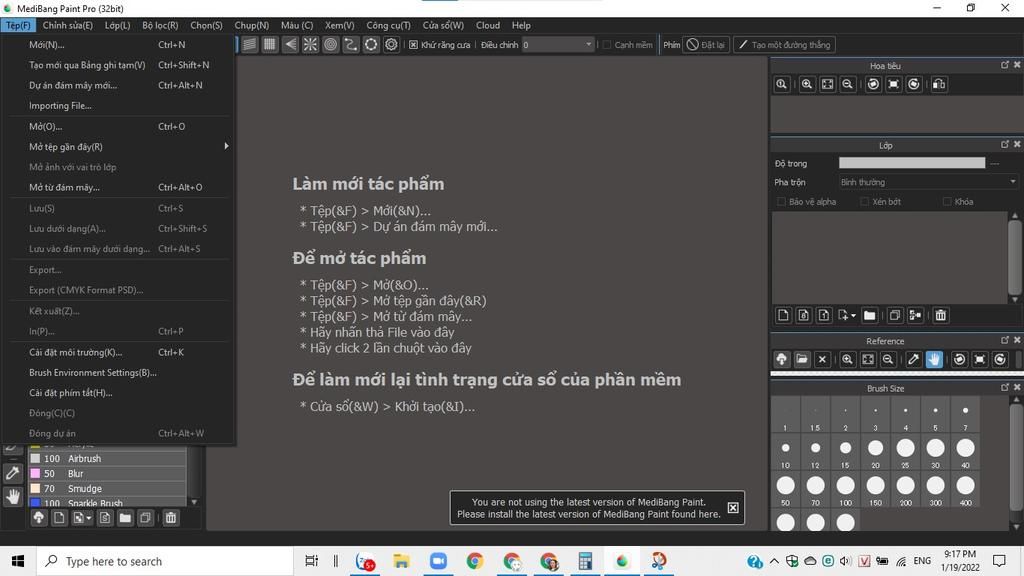Click the Đặt lại button
The image size is (1024, 576).
[706, 45]
